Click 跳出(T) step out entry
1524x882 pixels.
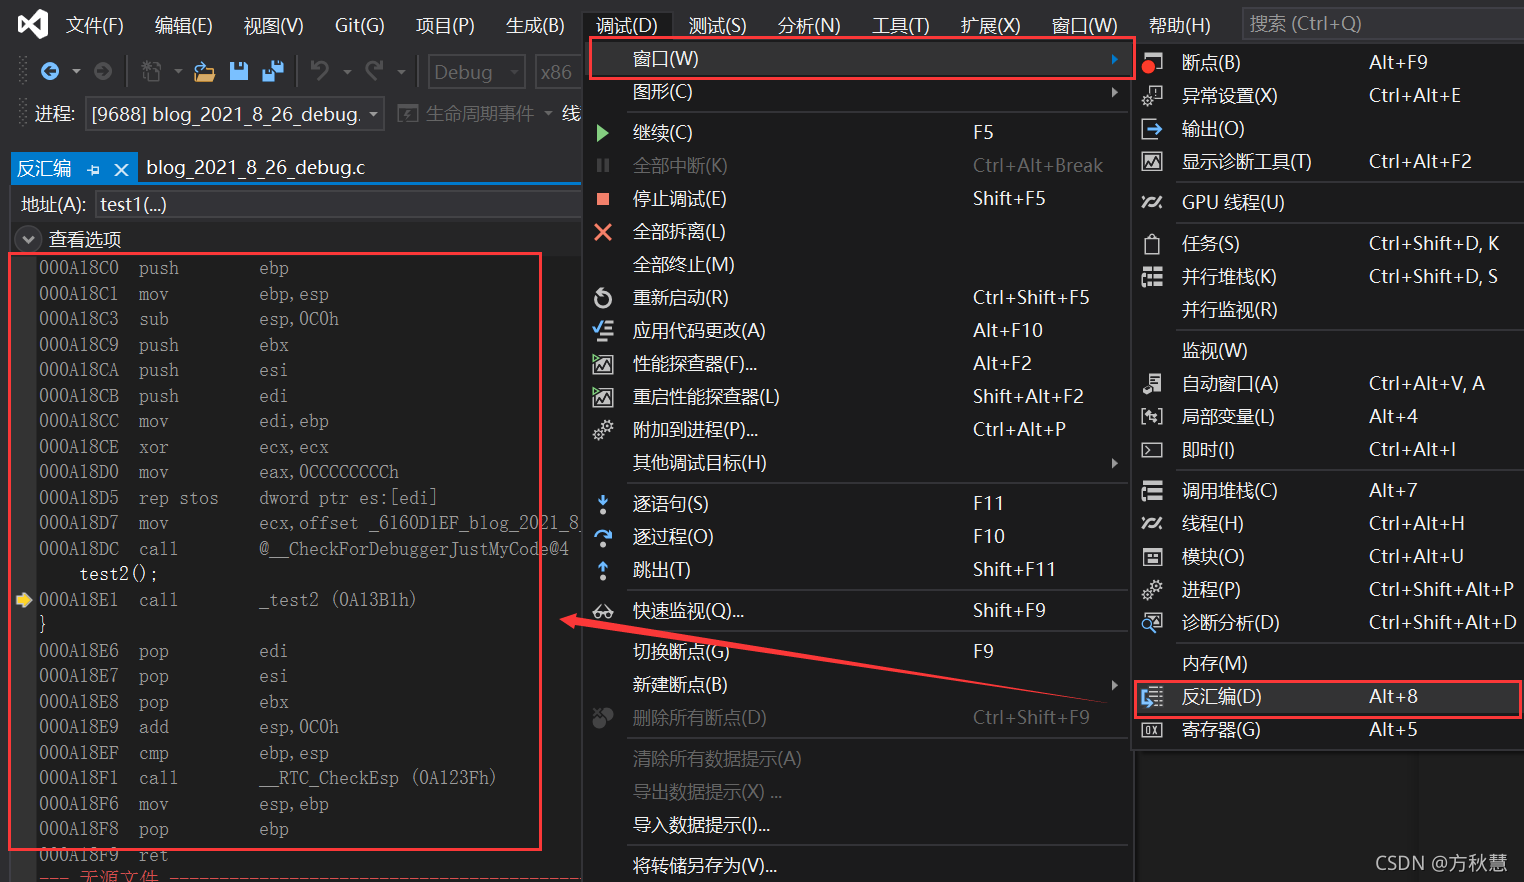pos(858,569)
